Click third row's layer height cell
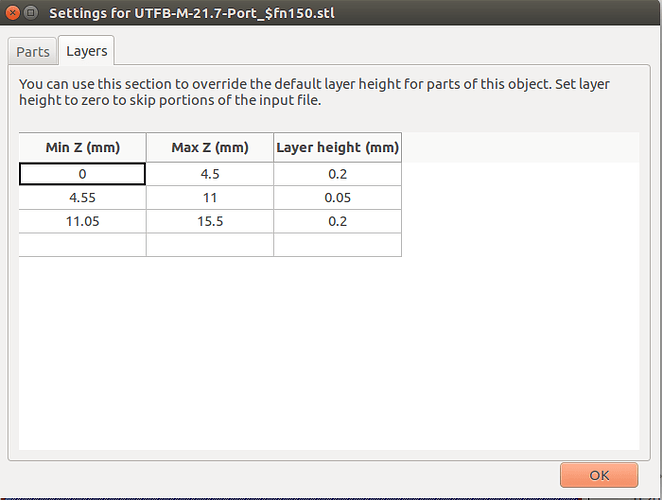 [337, 221]
